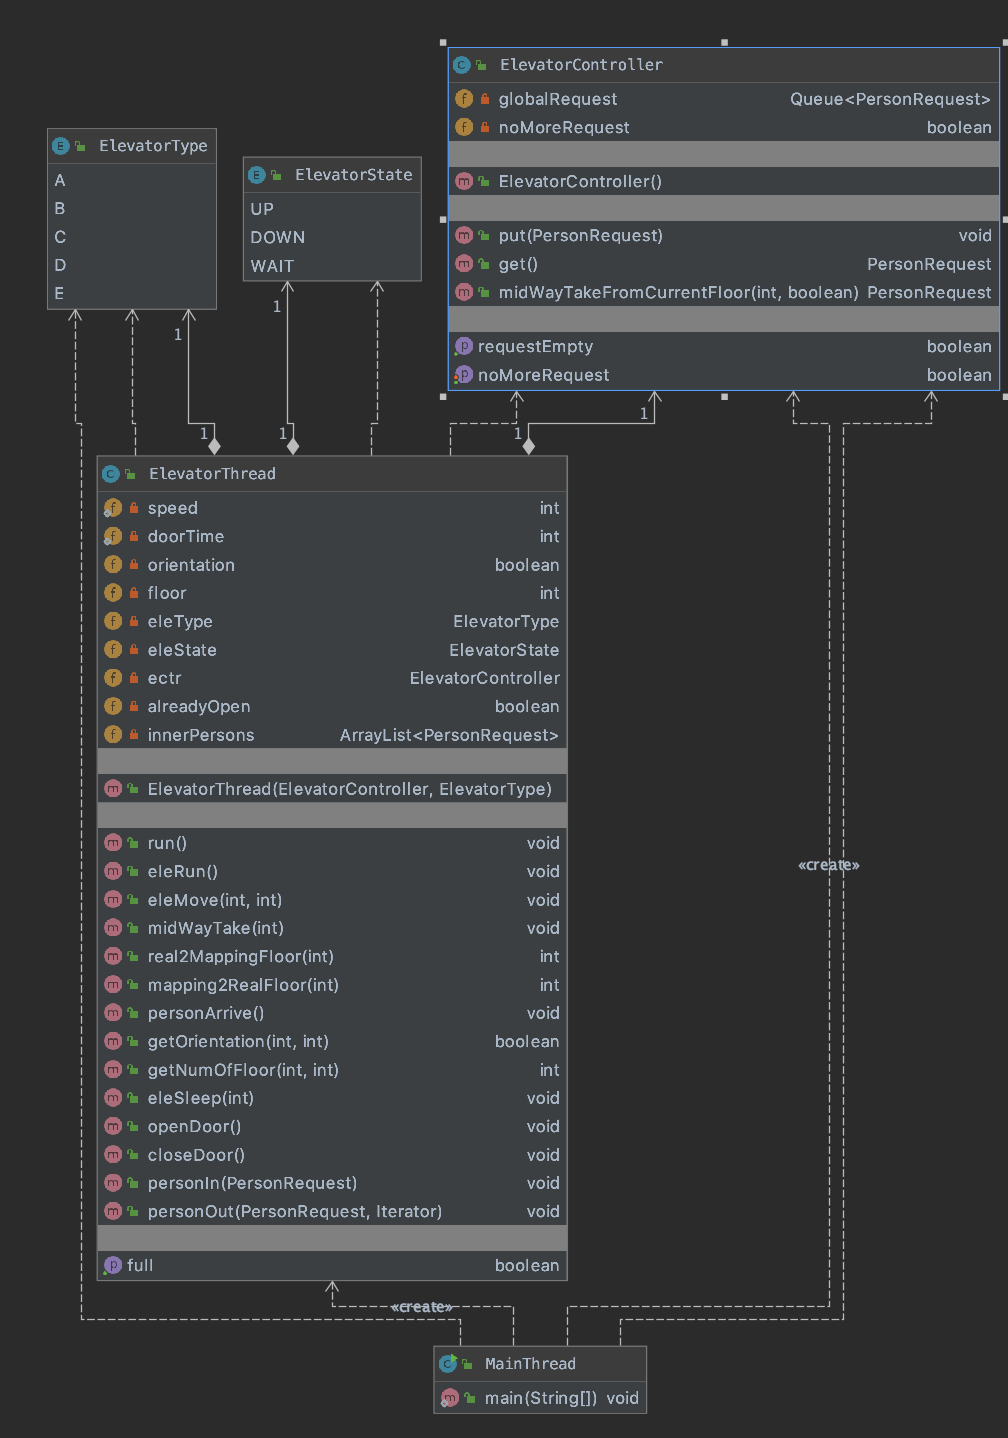Image resolution: width=1008 pixels, height=1438 pixels.
Task: Select the personArrive() method row
Action: 332,1013
